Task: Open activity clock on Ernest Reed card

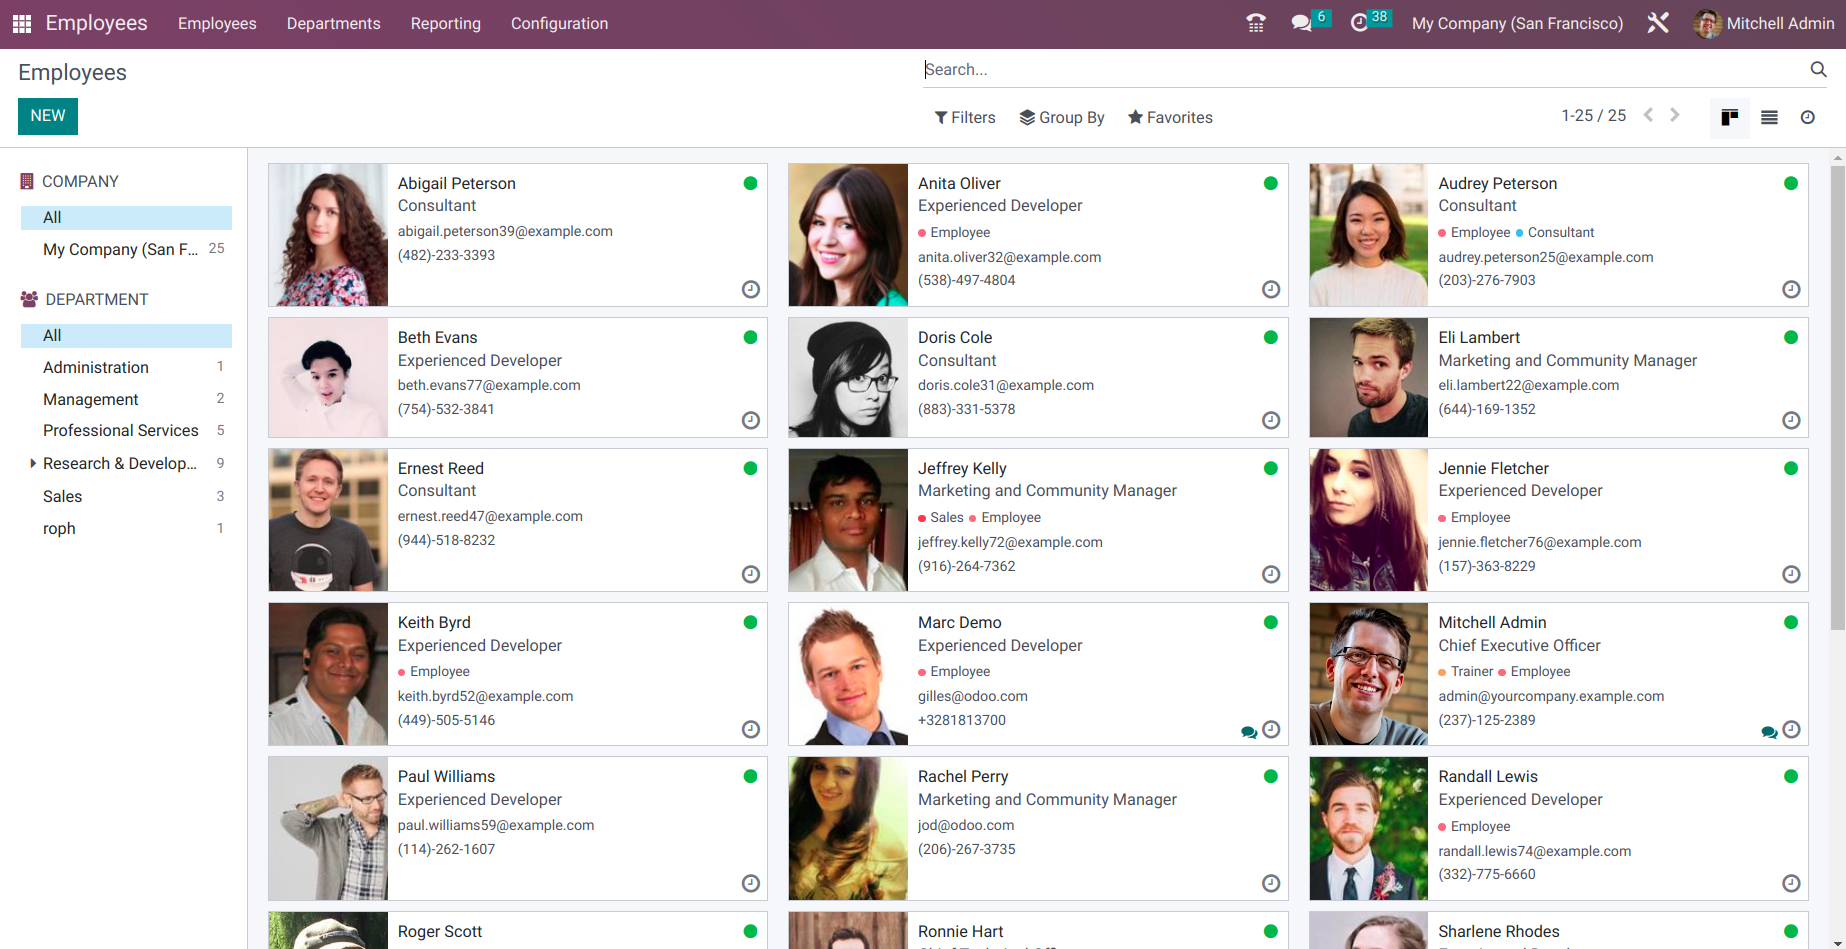Action: (x=751, y=574)
